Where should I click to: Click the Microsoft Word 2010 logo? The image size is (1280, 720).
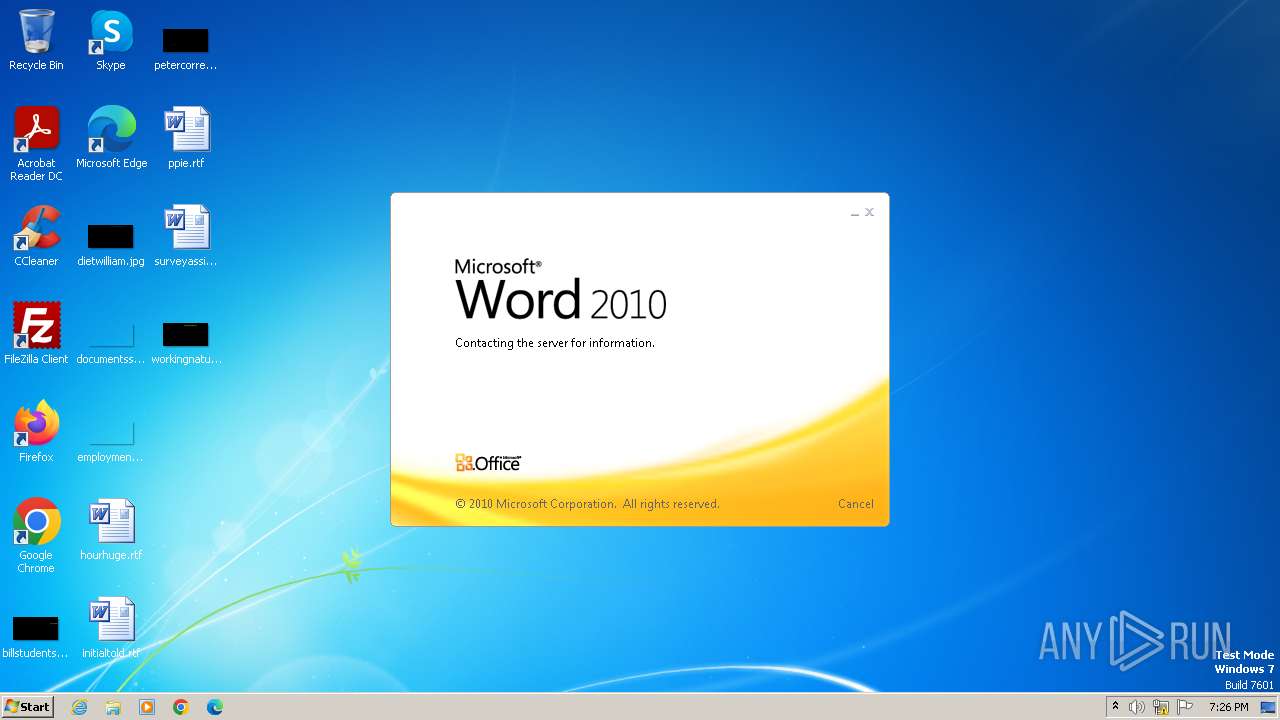tap(560, 289)
